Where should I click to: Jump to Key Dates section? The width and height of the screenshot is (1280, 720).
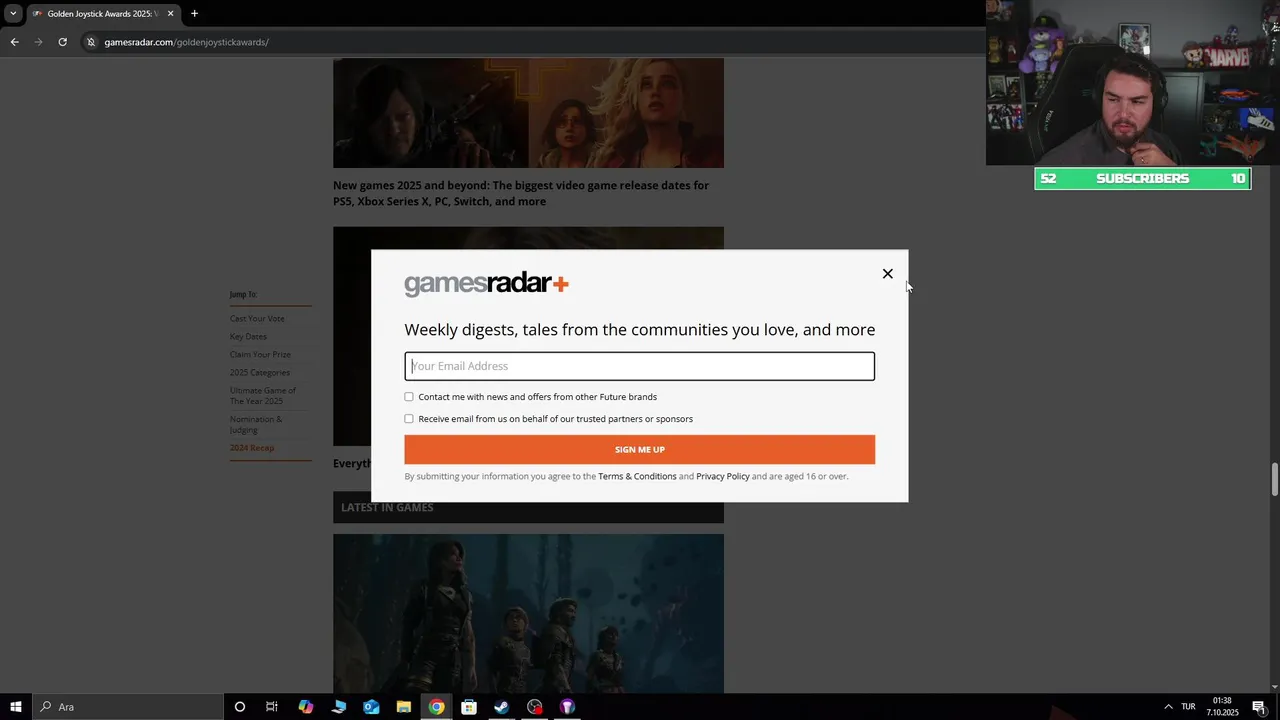[248, 336]
